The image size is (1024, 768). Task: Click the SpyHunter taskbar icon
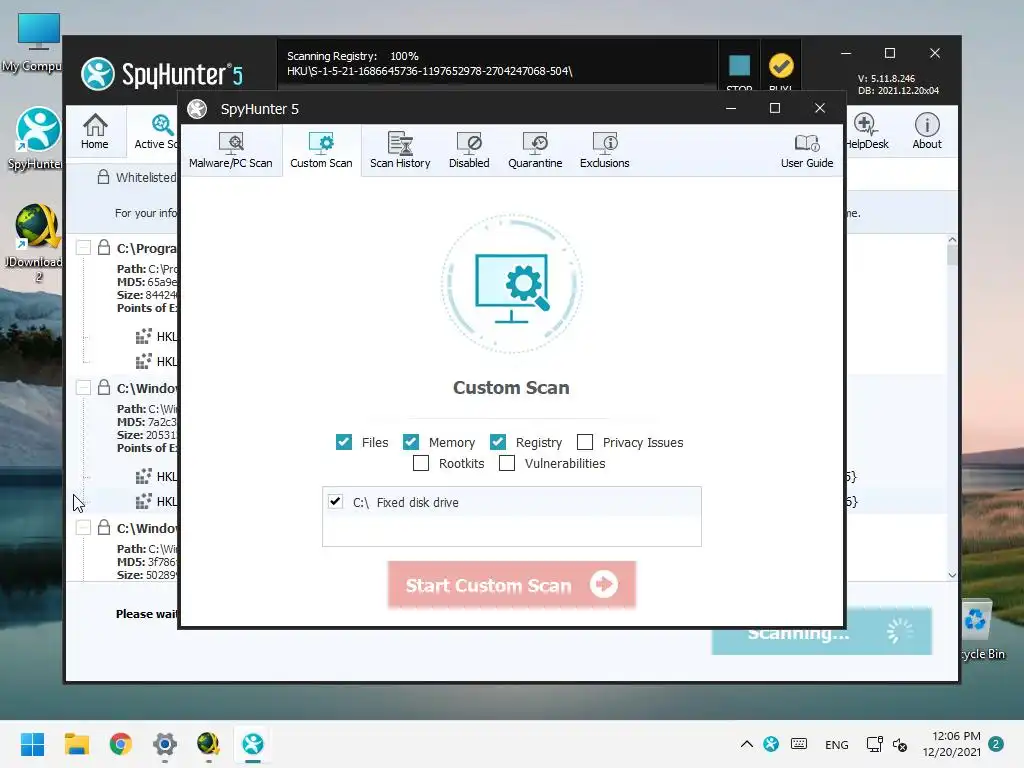point(253,744)
